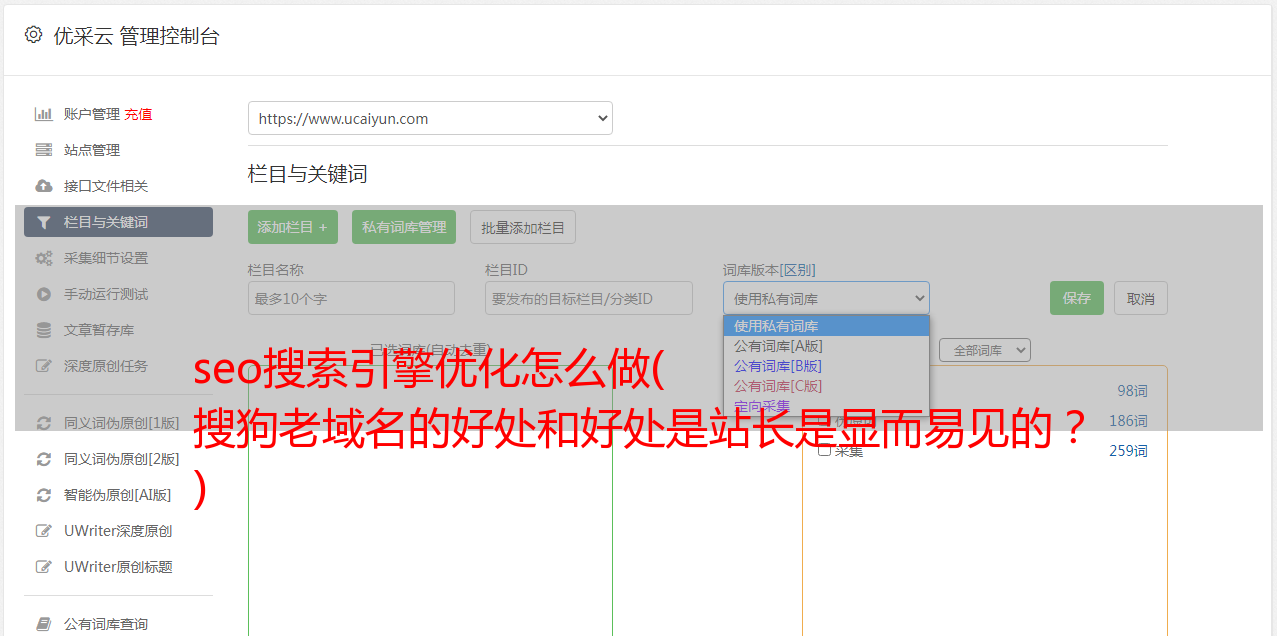The height and width of the screenshot is (636, 1277).
Task: Open the 全部词库 filter dropdown
Action: [x=984, y=350]
